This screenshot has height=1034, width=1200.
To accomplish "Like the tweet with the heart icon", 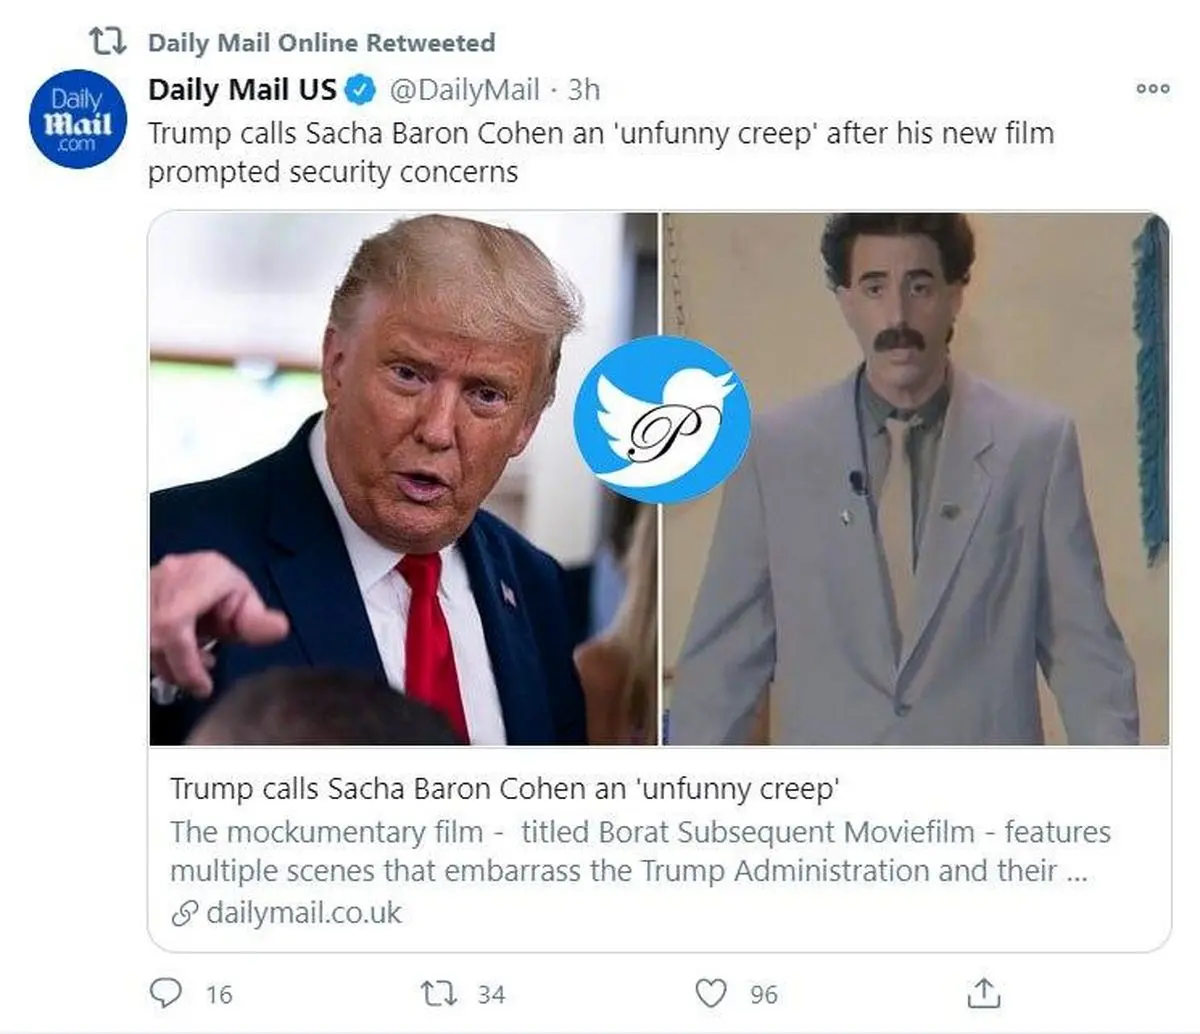I will [711, 993].
